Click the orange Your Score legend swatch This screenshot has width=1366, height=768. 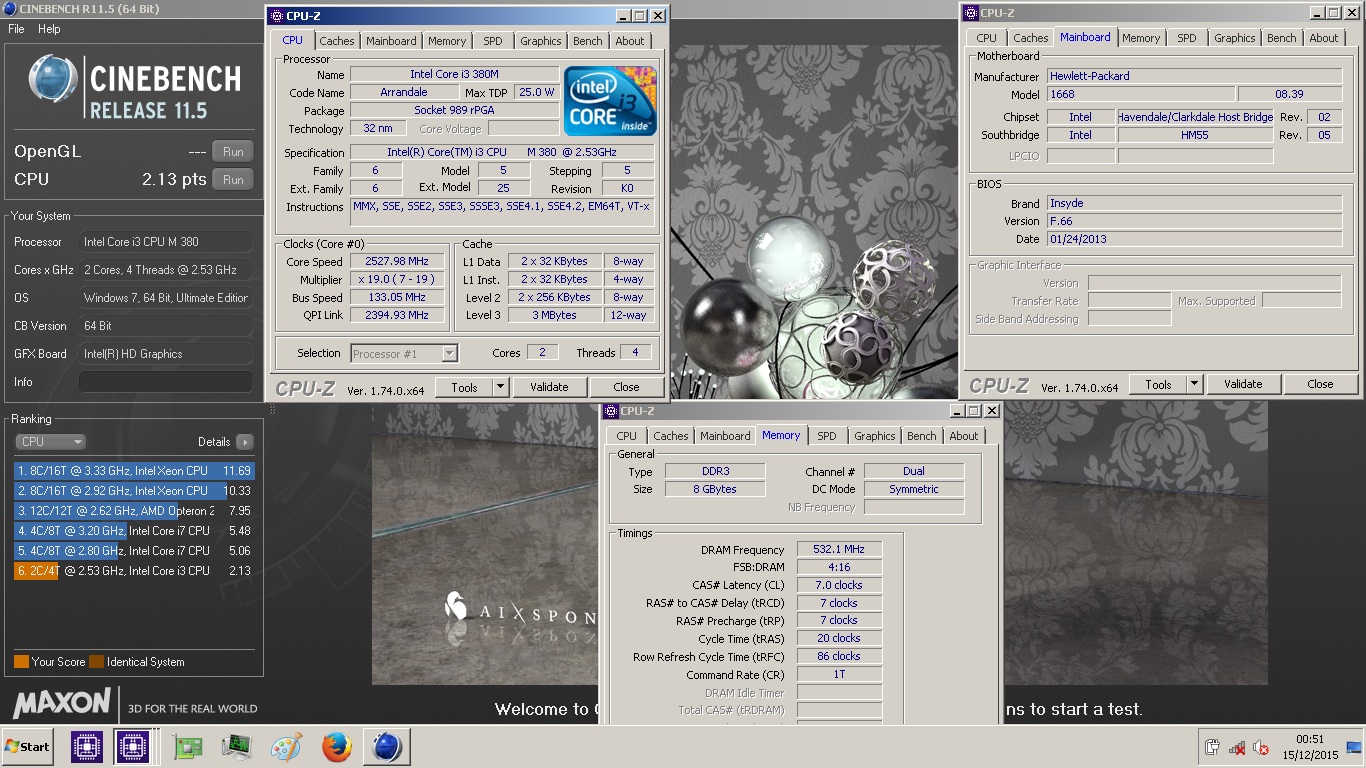click(x=21, y=662)
